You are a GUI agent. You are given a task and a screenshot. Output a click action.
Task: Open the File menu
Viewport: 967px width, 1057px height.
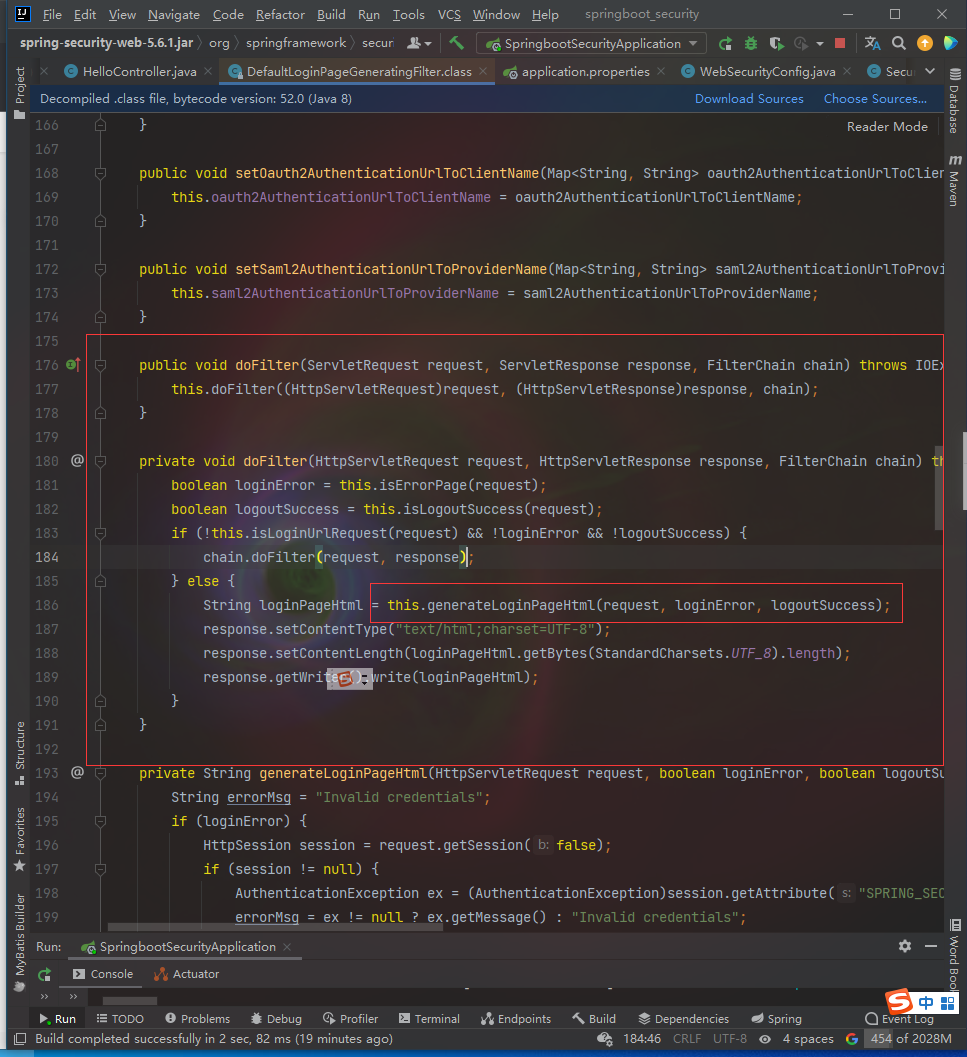tap(52, 14)
